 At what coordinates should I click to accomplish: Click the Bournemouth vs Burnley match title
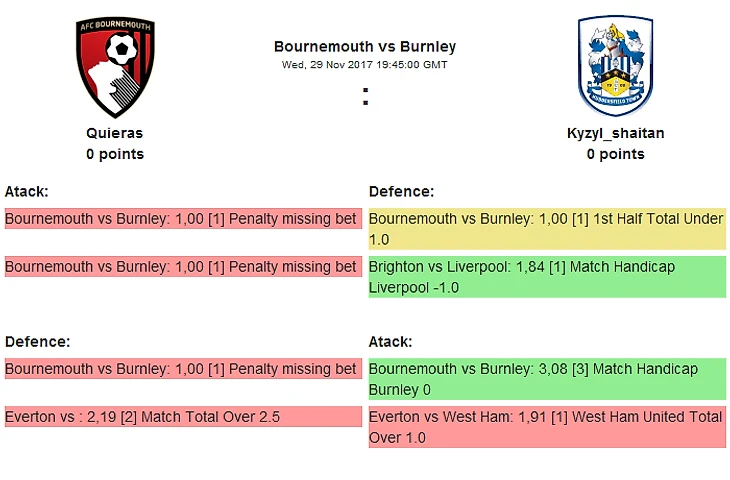tap(365, 46)
